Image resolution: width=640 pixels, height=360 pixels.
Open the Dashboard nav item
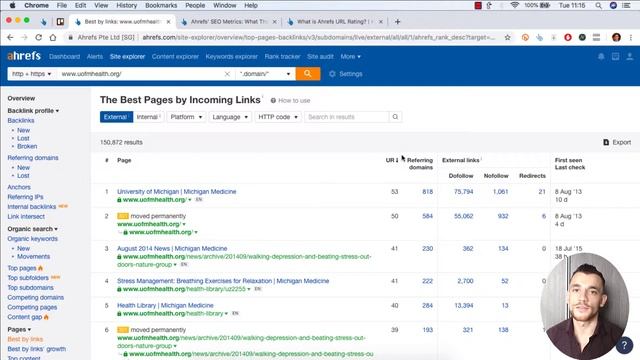64,57
